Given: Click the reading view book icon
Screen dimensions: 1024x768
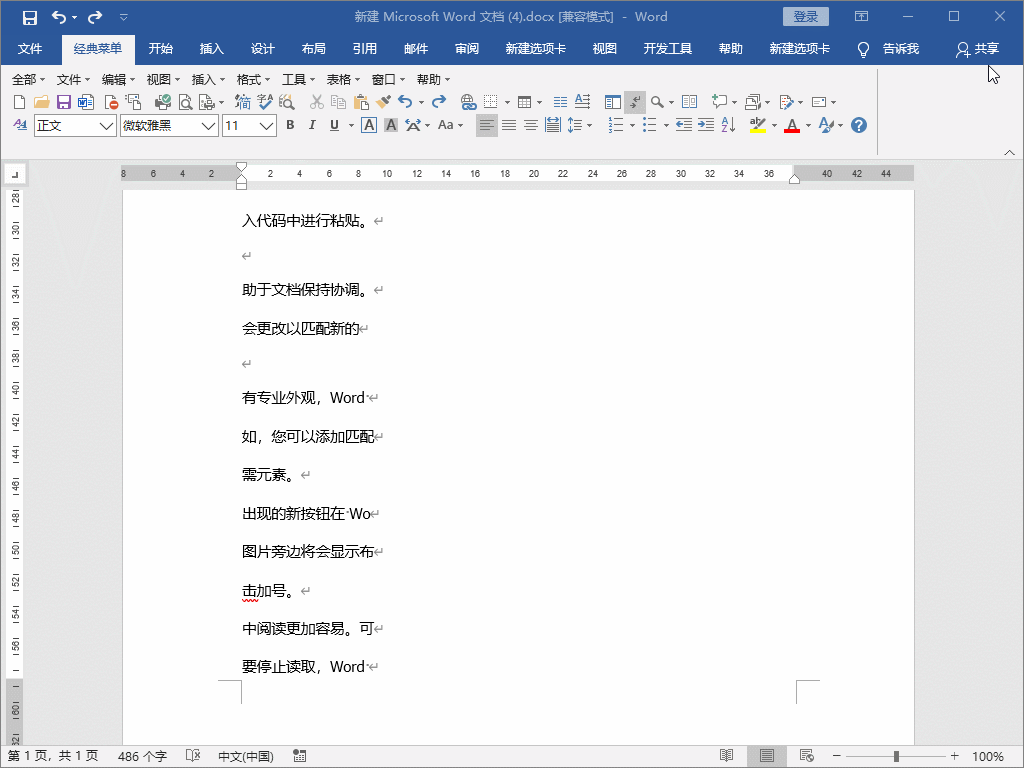Looking at the screenshot, I should (x=689, y=102).
